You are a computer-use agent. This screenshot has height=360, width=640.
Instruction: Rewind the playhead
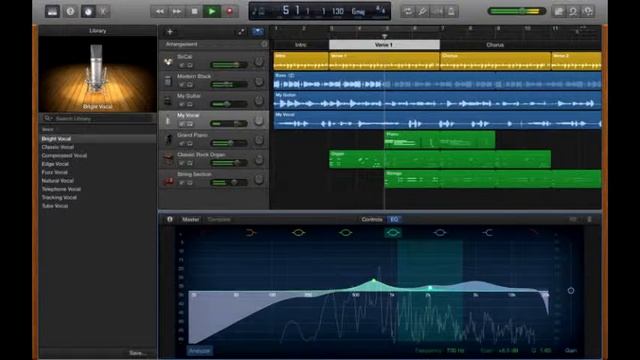[160, 11]
